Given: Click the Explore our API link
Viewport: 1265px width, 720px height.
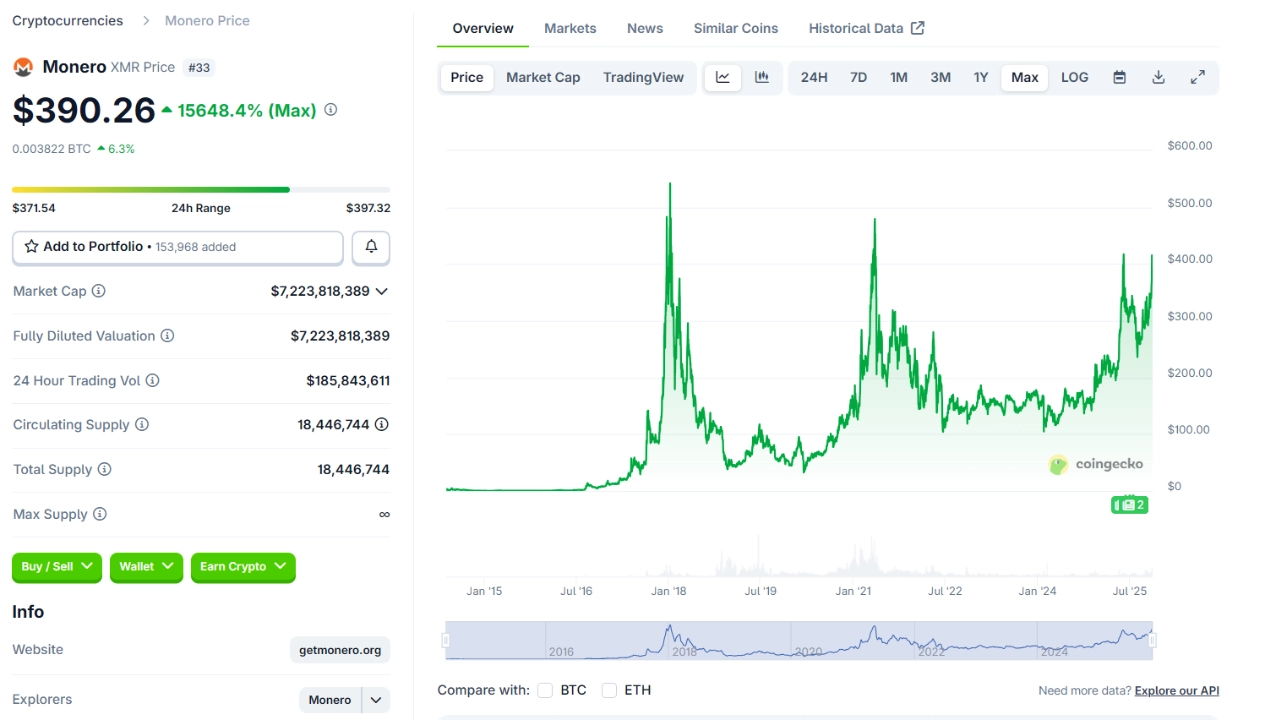Looking at the screenshot, I should click(x=1176, y=690).
